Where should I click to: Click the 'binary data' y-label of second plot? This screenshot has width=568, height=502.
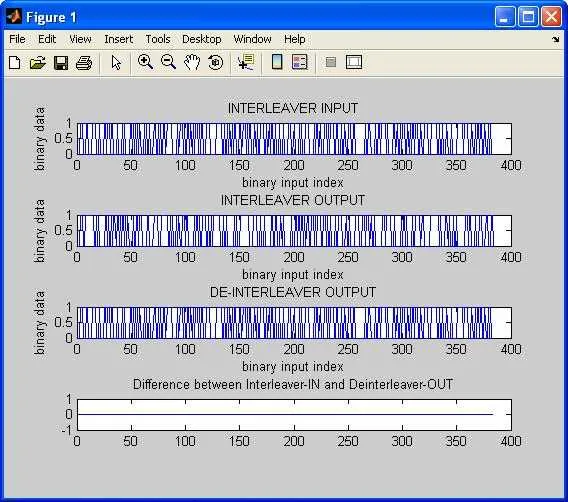pyautogui.click(x=39, y=231)
